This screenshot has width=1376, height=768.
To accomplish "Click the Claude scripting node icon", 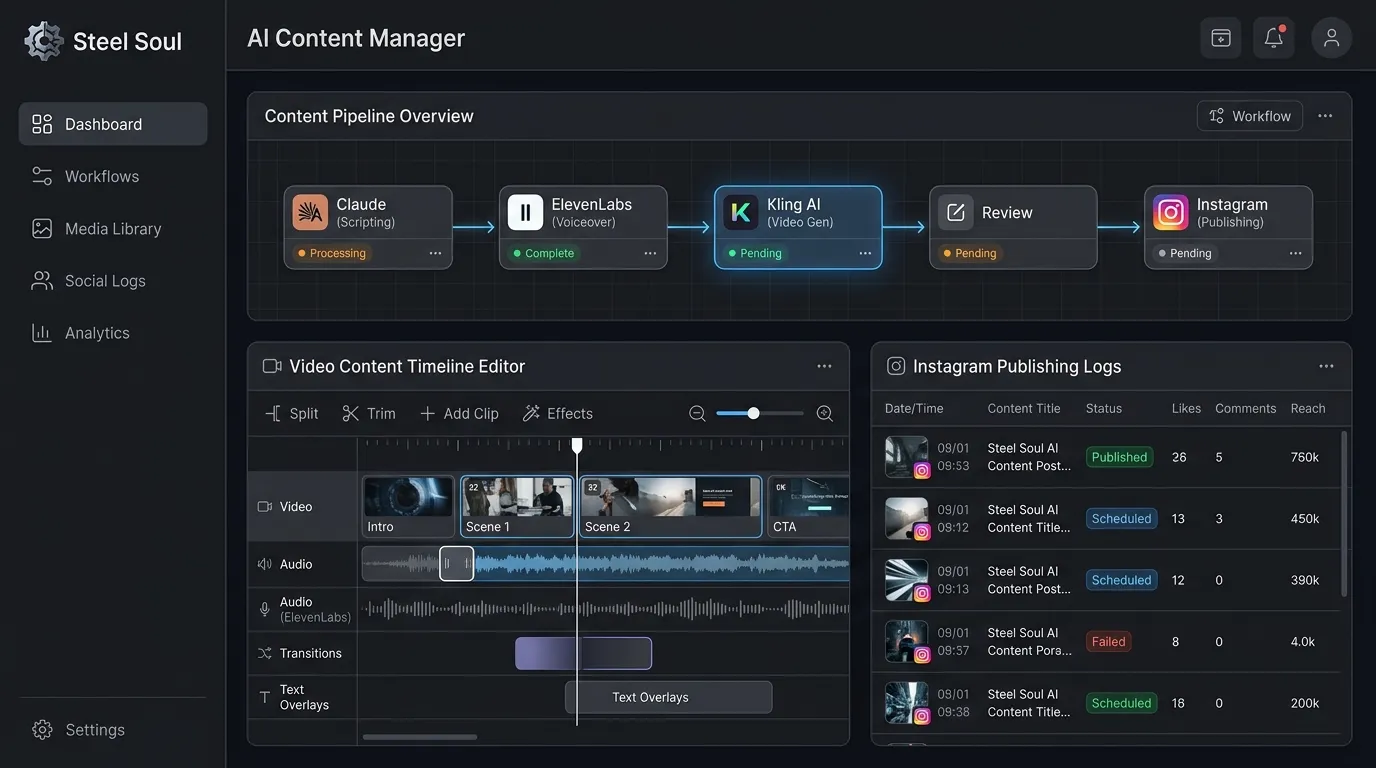I will 310,212.
